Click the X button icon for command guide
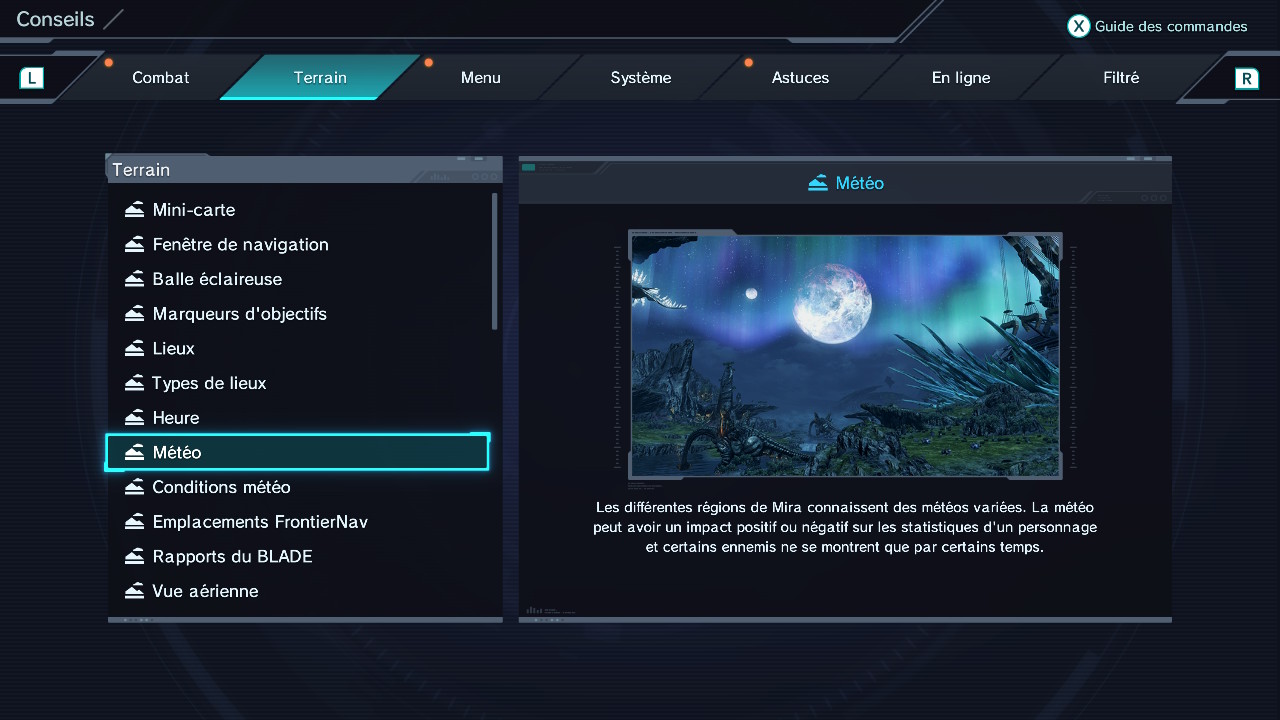The height and width of the screenshot is (720, 1280). (1078, 27)
